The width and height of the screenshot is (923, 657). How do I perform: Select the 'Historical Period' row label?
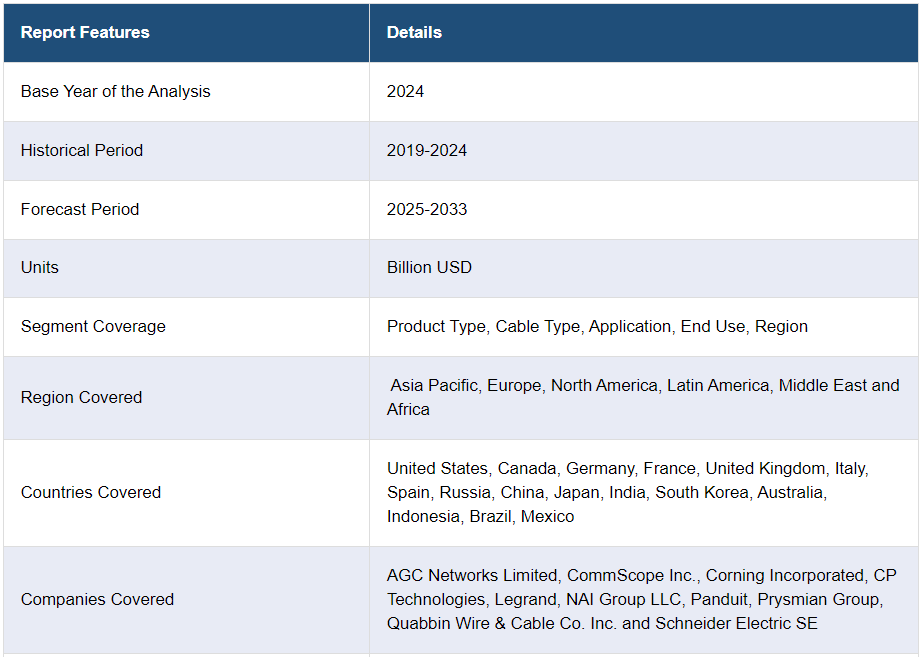[82, 150]
